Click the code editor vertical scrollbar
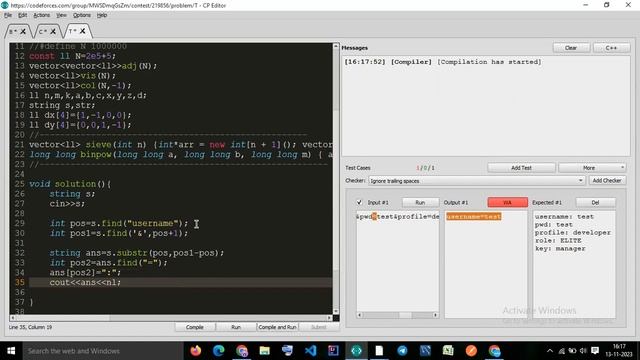This screenshot has width=640, height=360. click(336, 178)
